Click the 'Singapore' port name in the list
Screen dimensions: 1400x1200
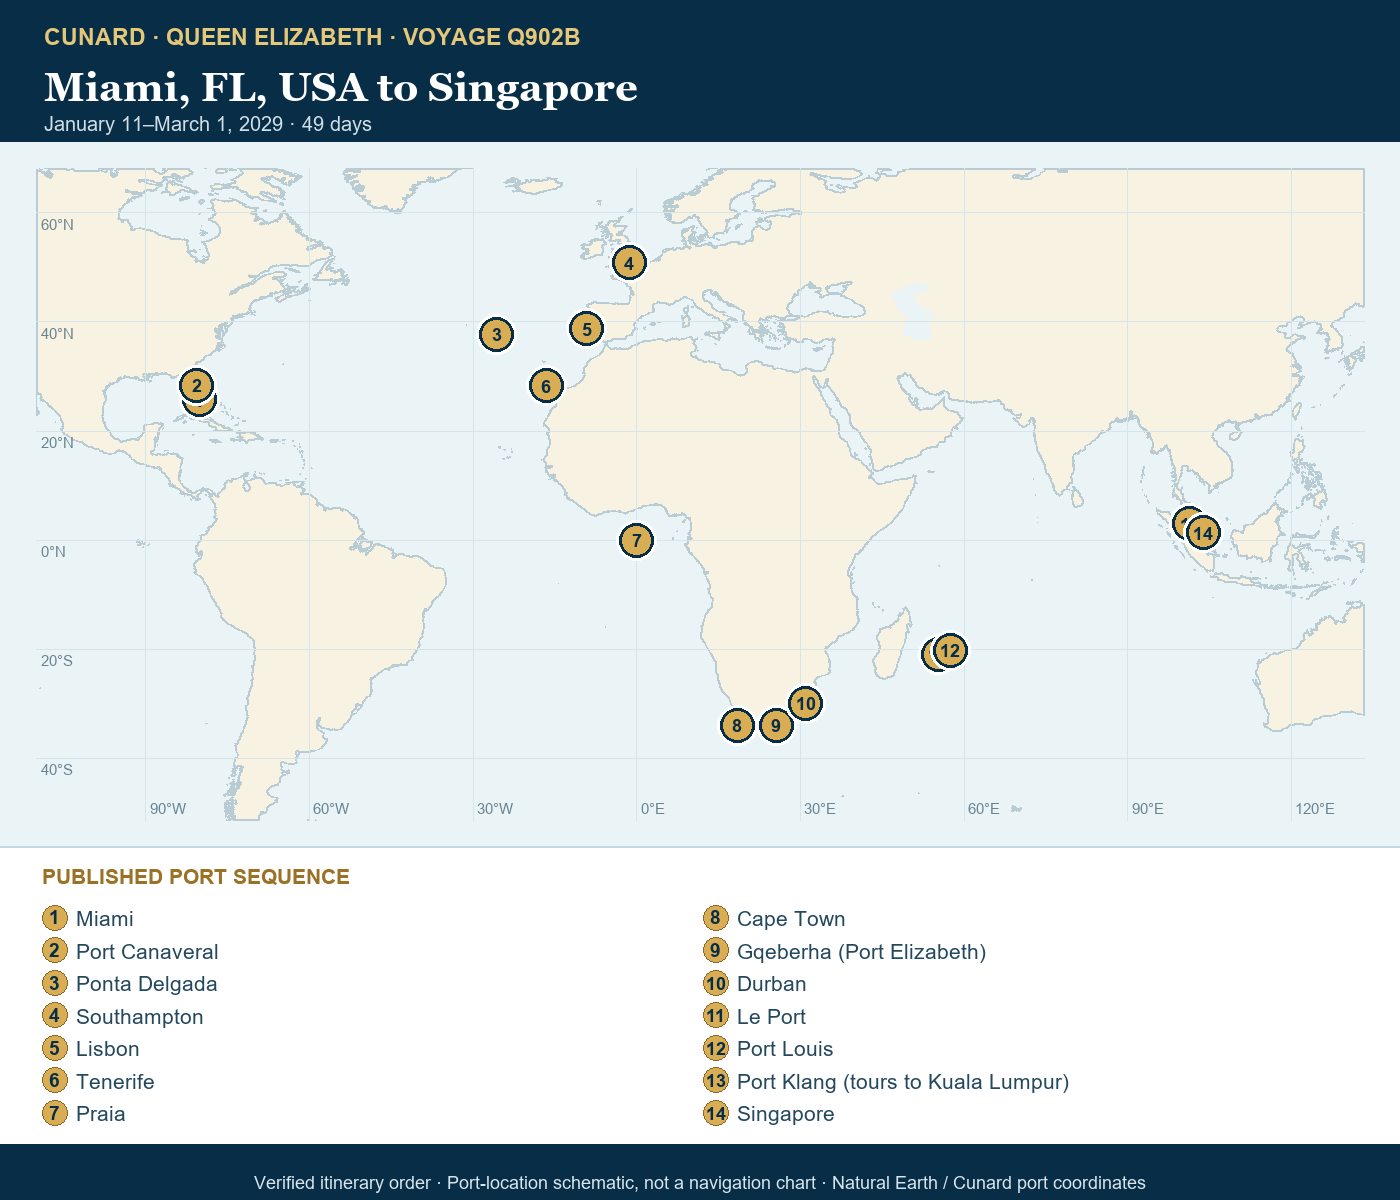click(786, 1114)
